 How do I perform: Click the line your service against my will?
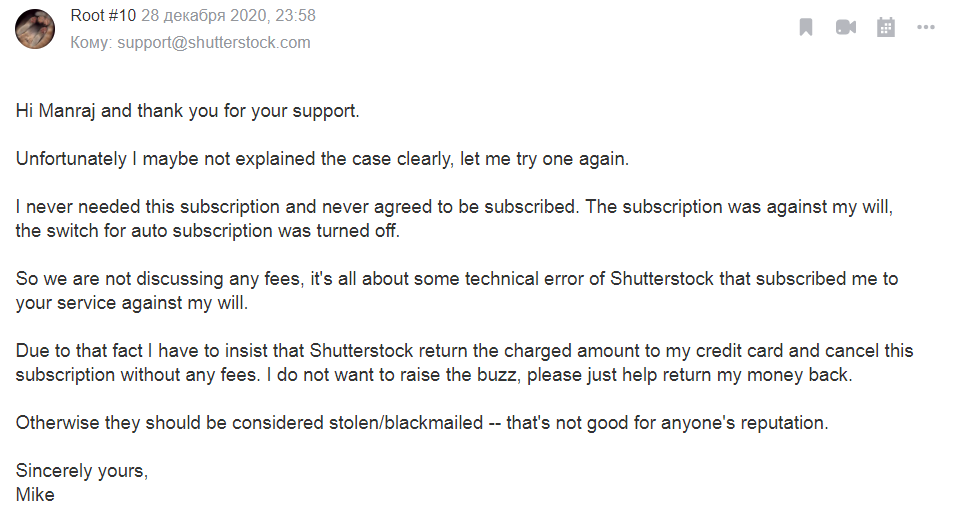pyautogui.click(x=132, y=303)
